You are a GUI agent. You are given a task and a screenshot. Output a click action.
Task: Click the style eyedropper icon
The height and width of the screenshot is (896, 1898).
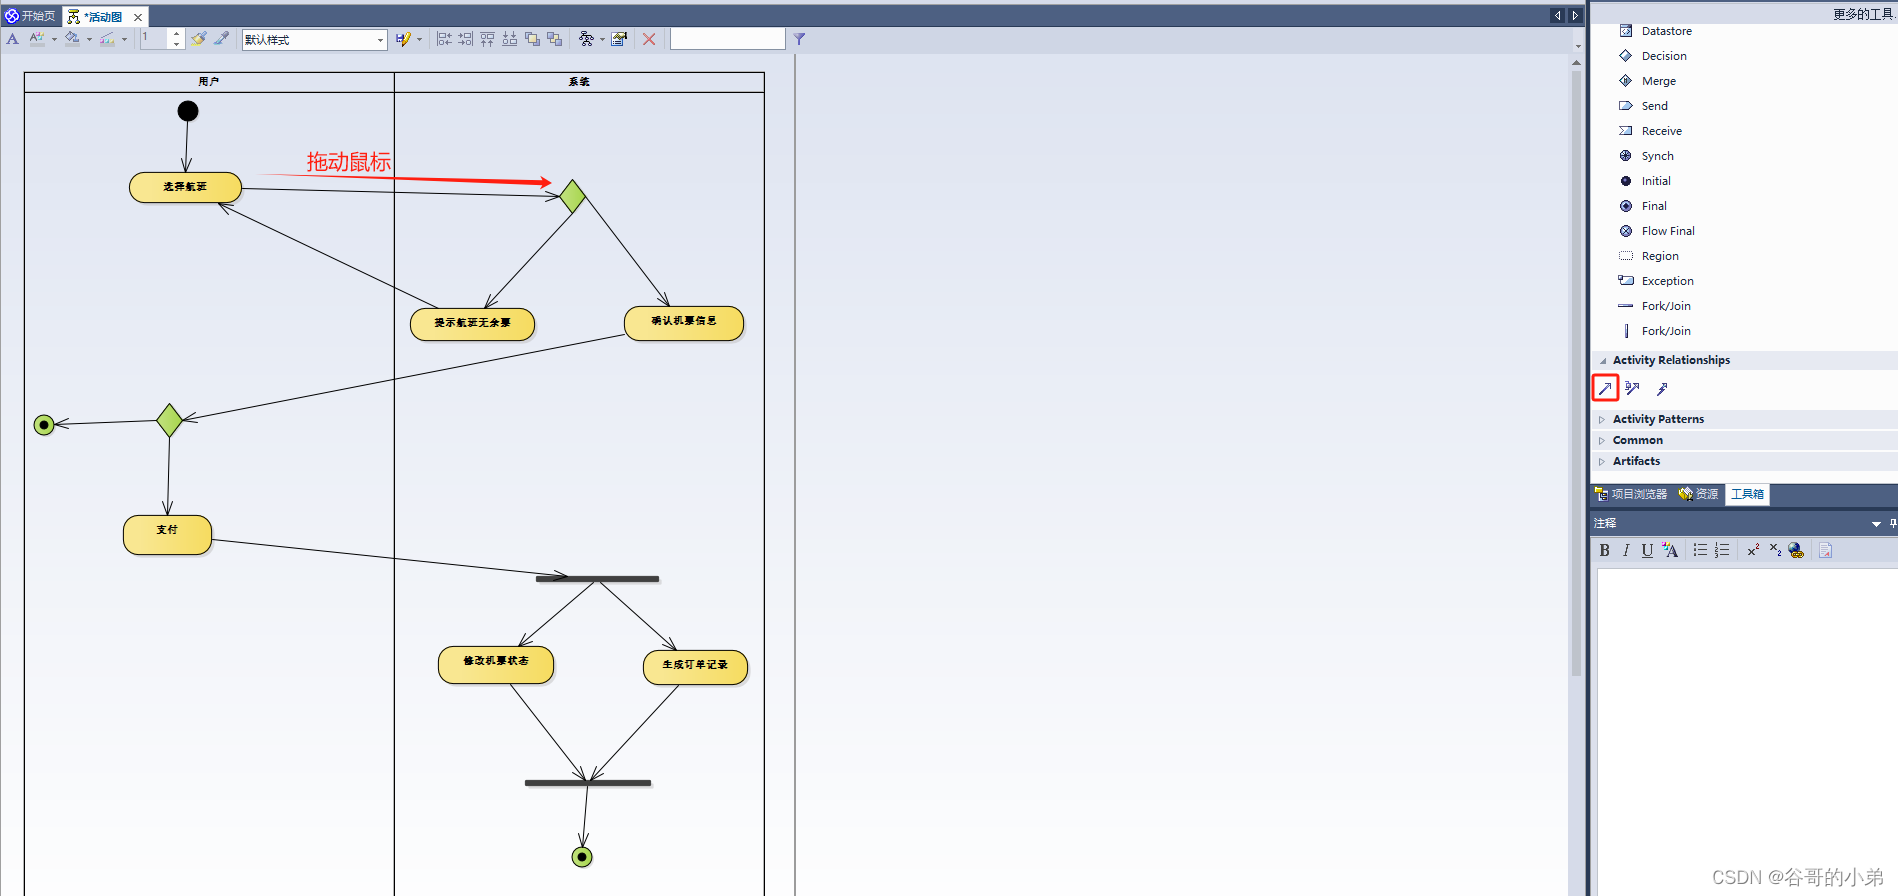click(x=222, y=39)
